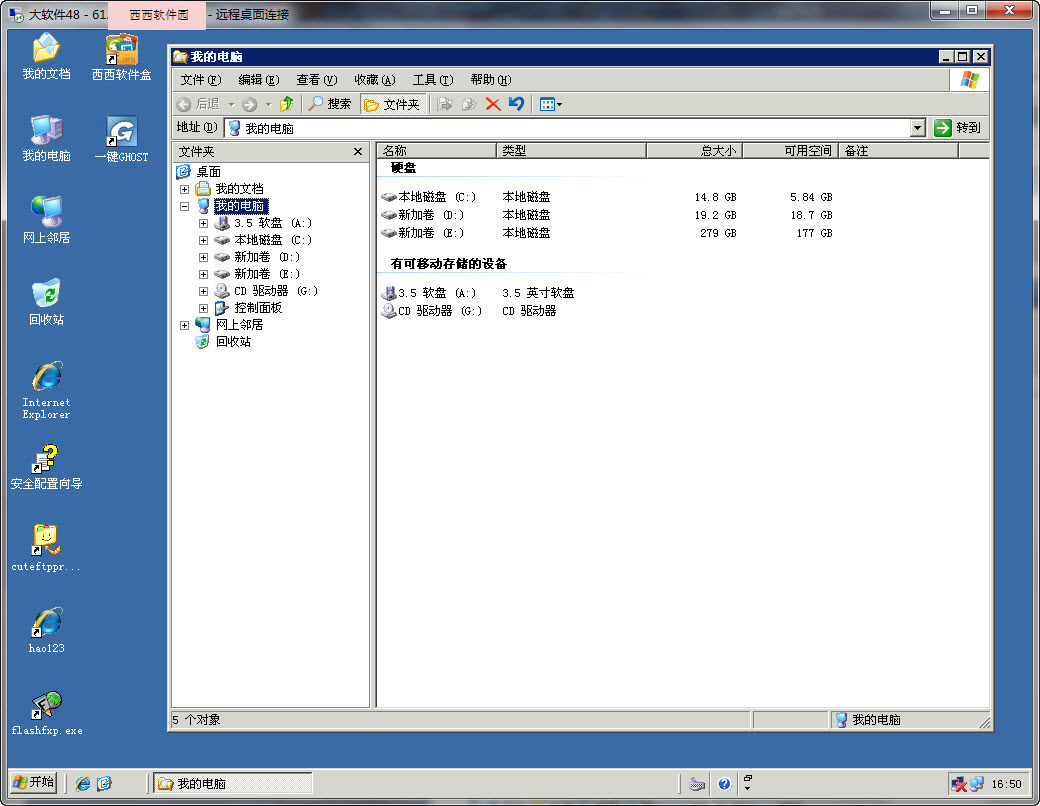Click 一键GHOST desktop icon
1040x806 pixels.
coord(121,140)
